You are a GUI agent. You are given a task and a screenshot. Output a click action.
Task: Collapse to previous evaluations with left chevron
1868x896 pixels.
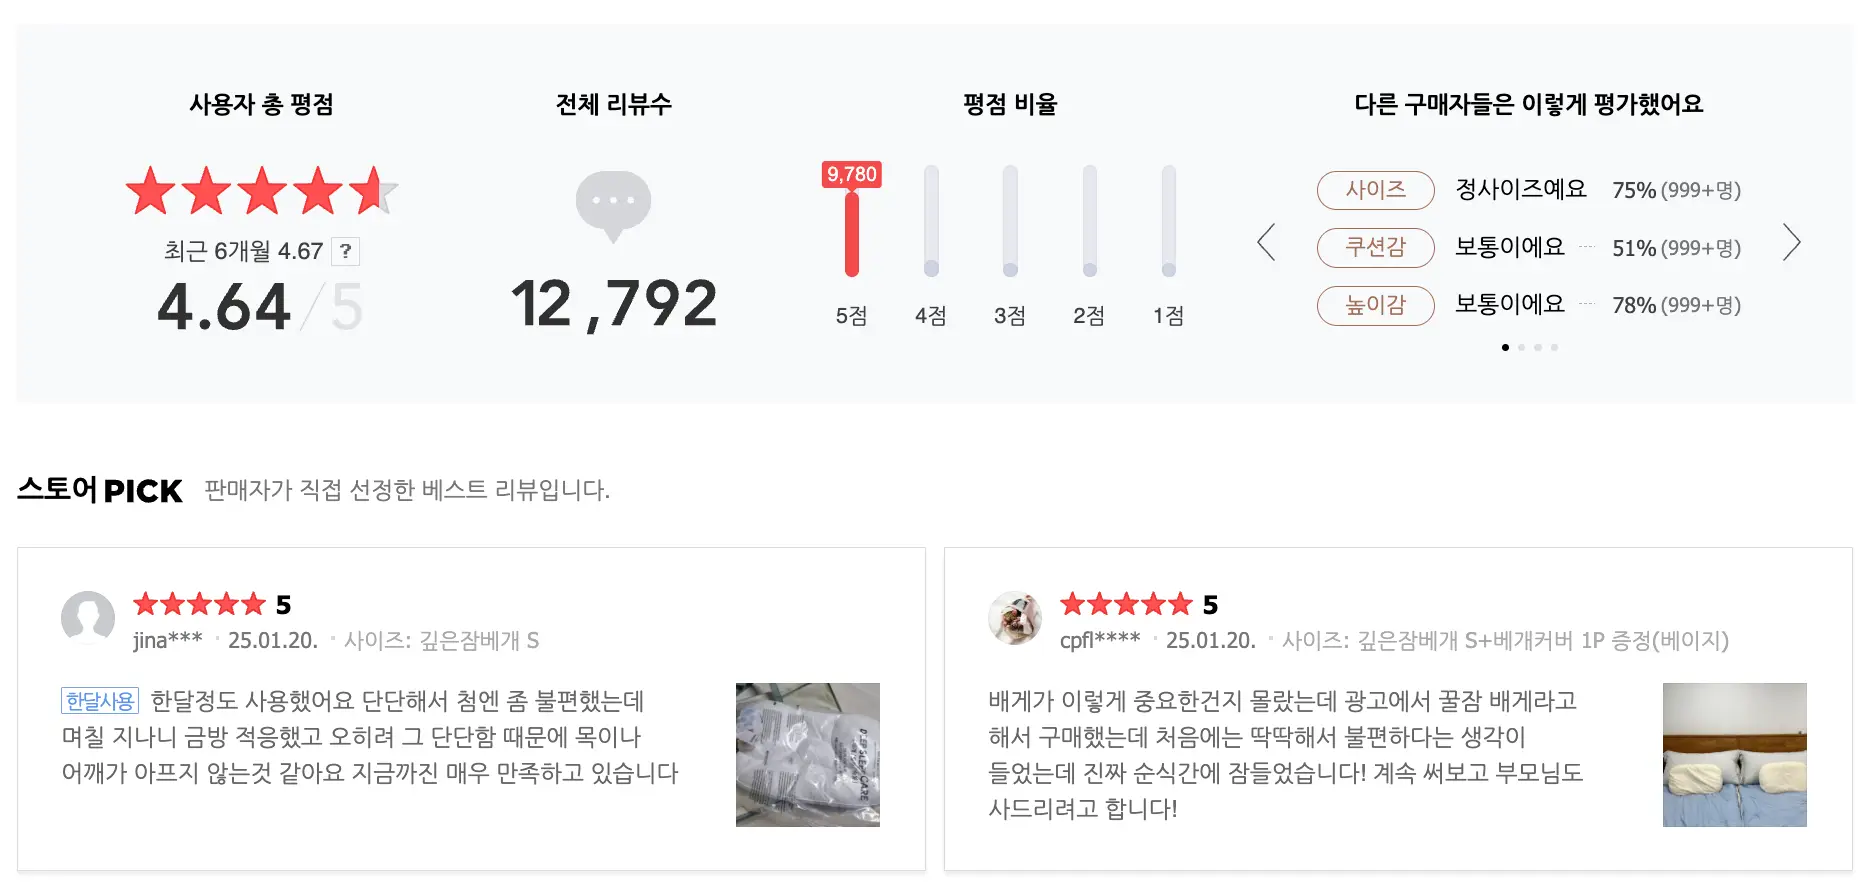click(x=1266, y=243)
